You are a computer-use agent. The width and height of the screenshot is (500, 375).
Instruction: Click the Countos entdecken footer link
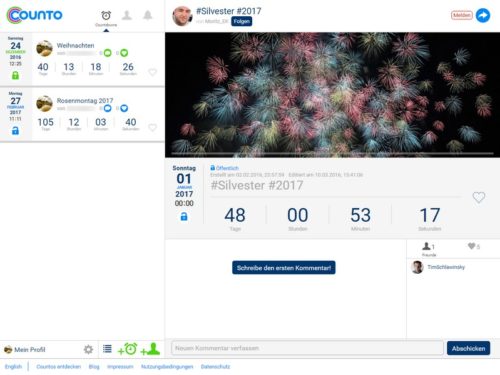[x=59, y=367]
